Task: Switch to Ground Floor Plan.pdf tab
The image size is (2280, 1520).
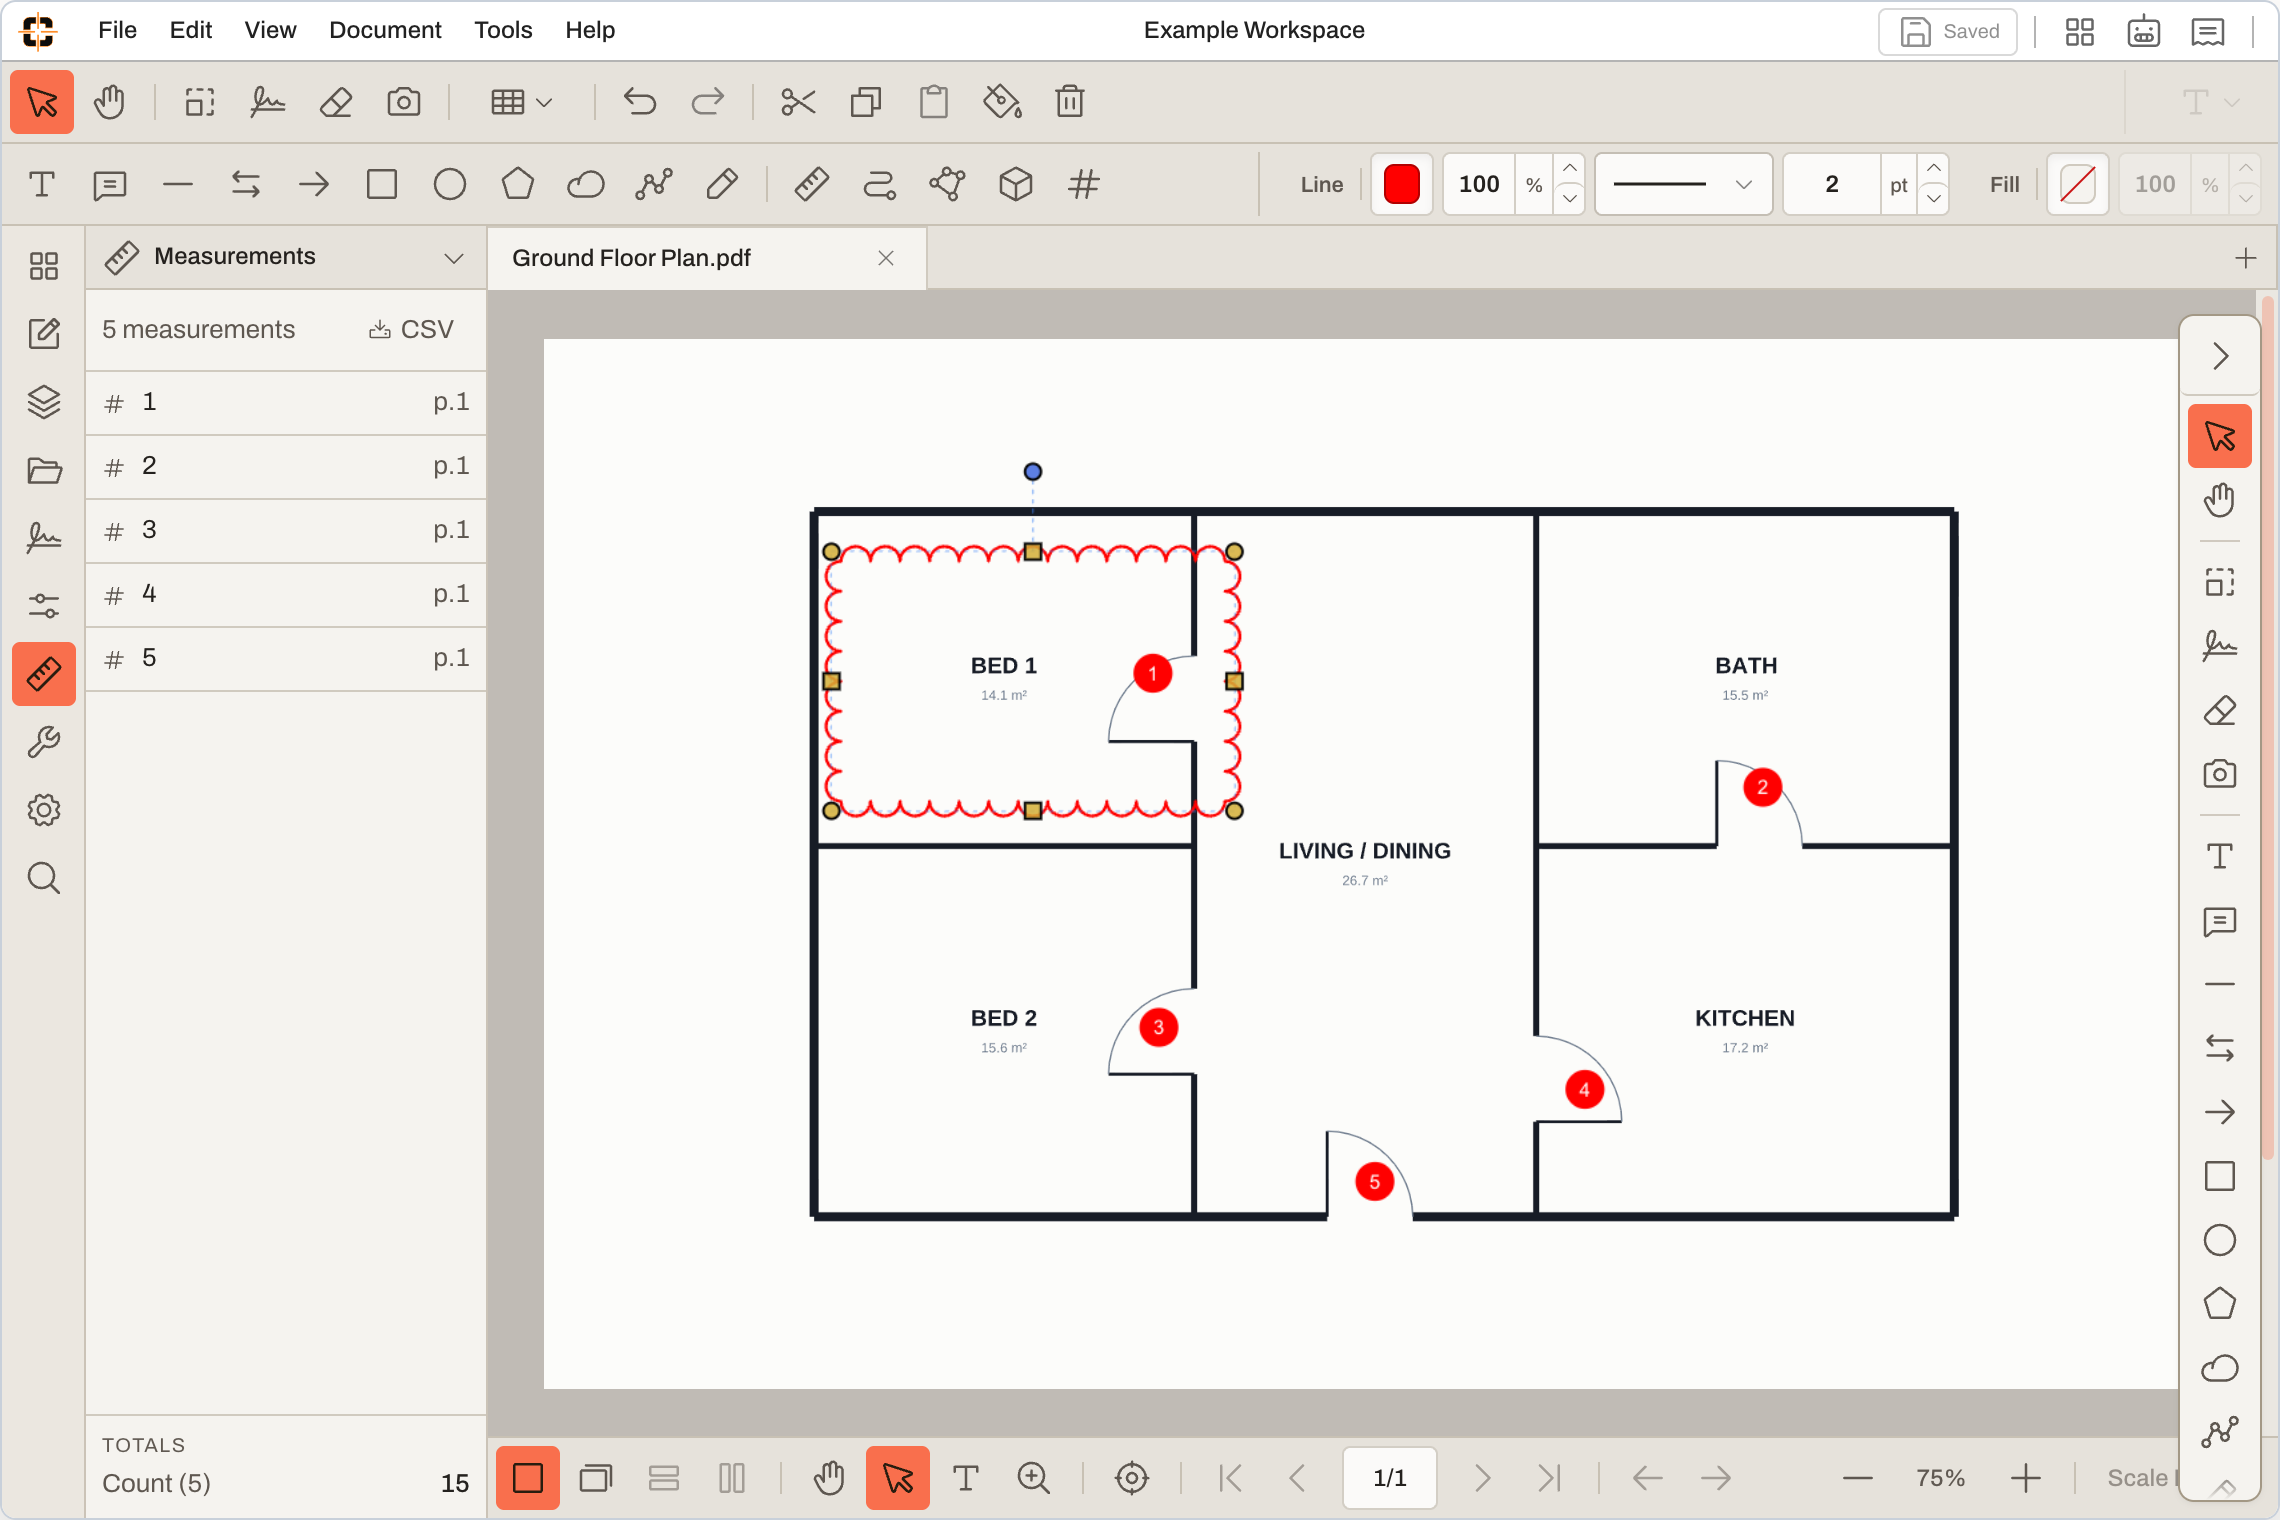Action: (x=631, y=258)
